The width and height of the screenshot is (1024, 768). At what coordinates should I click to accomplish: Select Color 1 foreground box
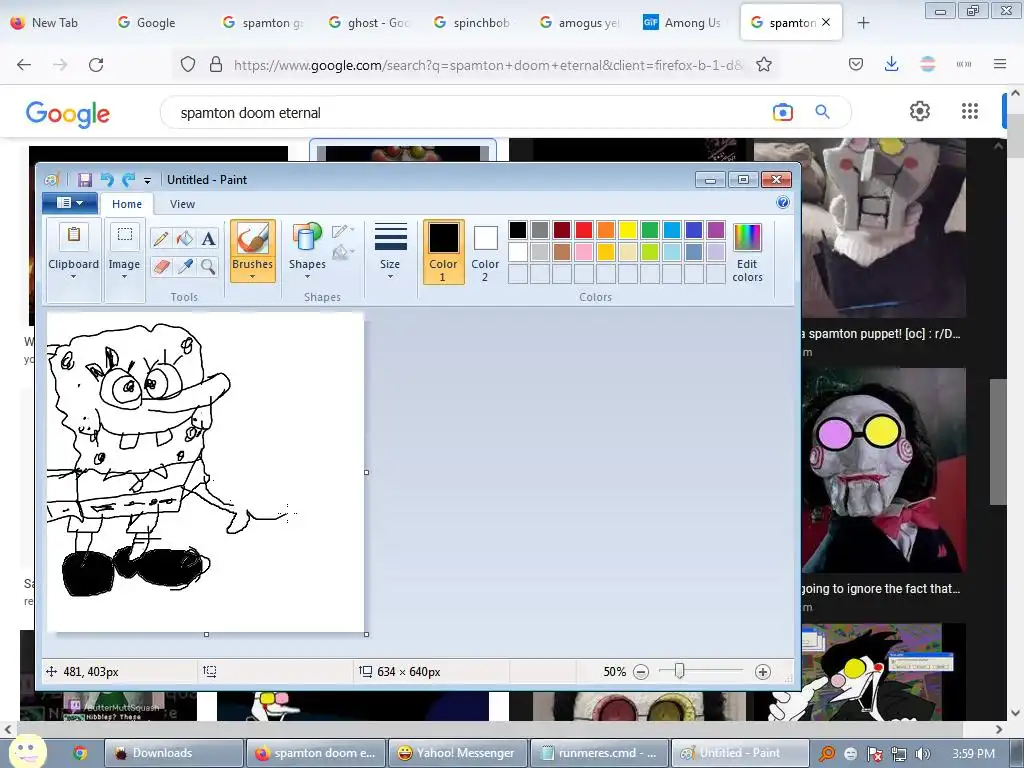click(x=443, y=252)
